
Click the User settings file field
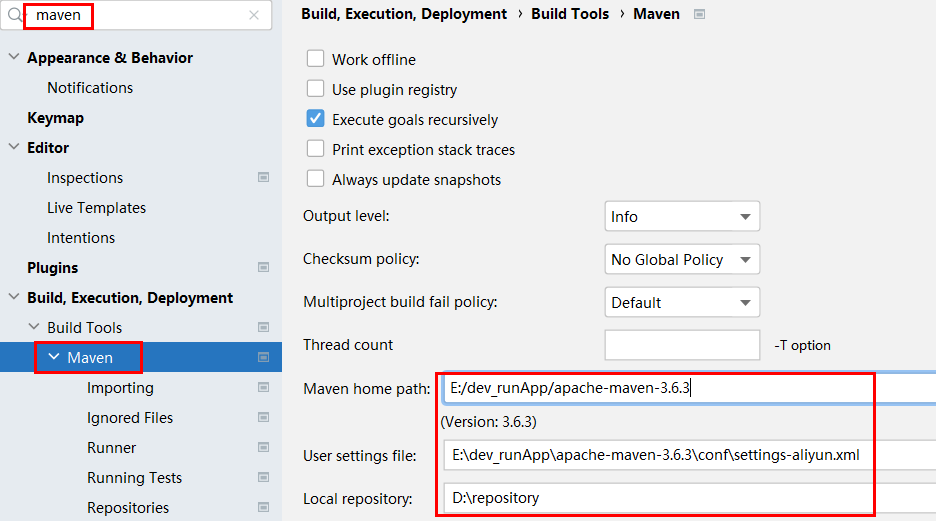(x=689, y=455)
